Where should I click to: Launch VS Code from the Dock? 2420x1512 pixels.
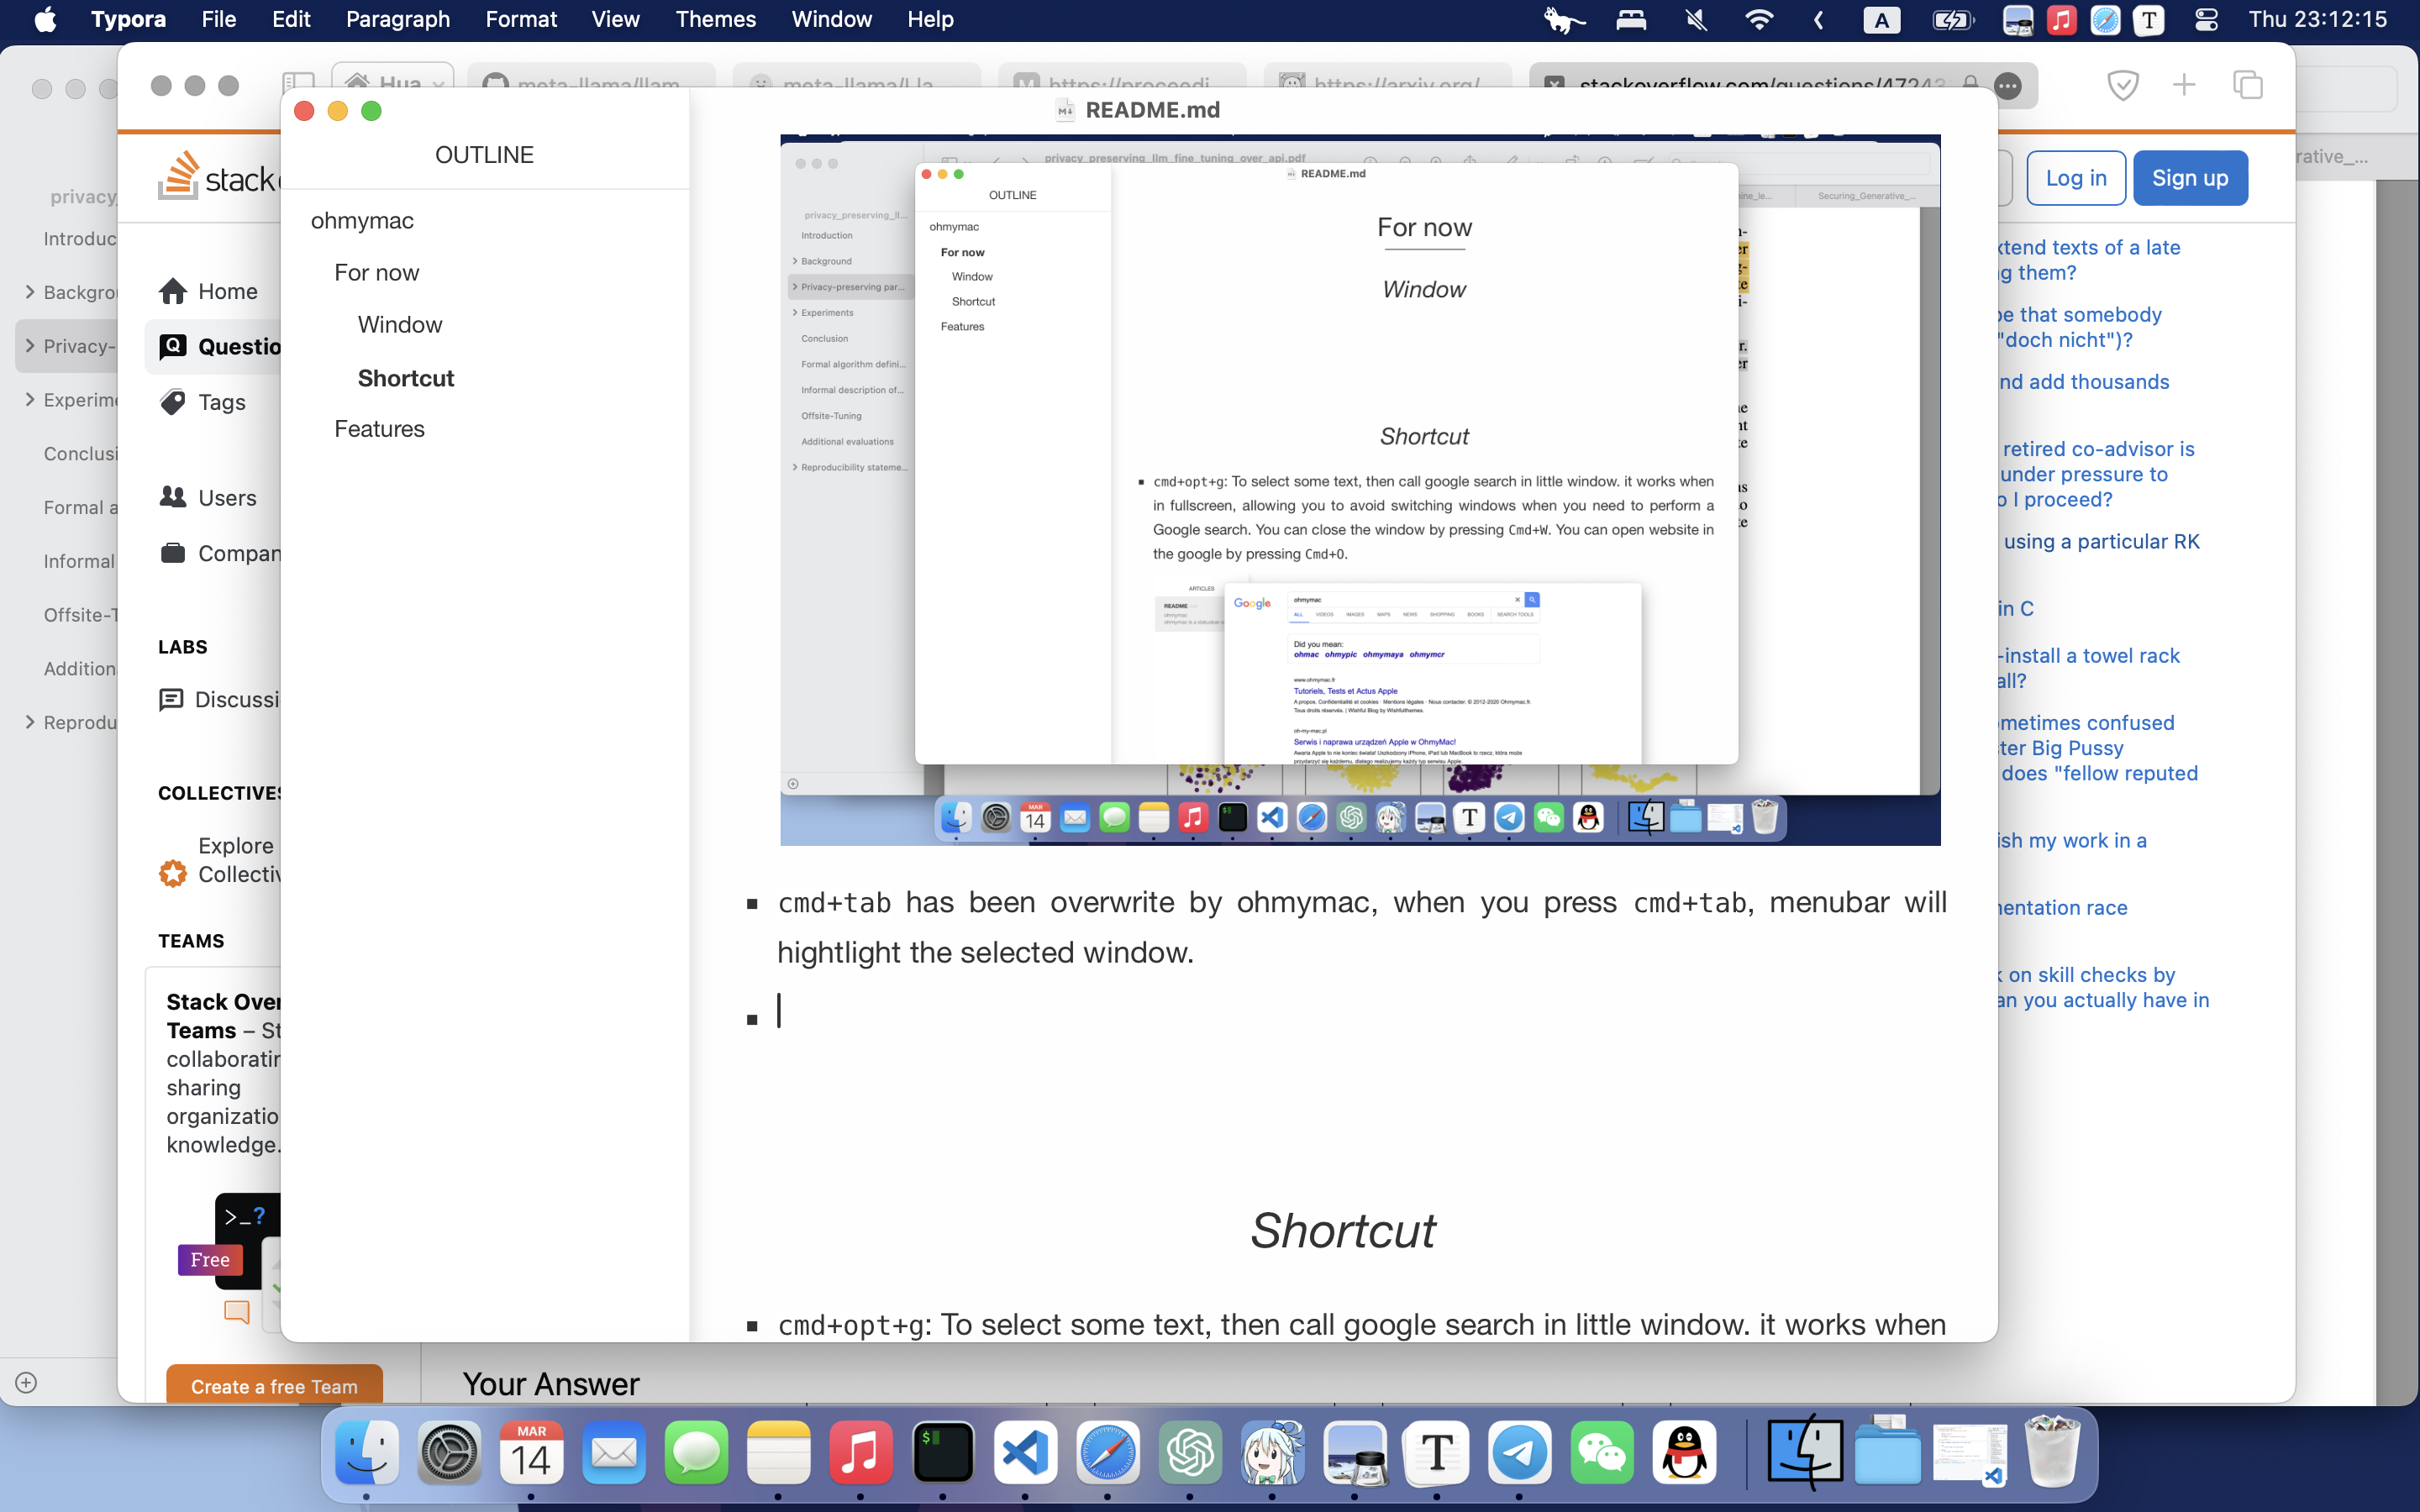[x=1026, y=1452]
